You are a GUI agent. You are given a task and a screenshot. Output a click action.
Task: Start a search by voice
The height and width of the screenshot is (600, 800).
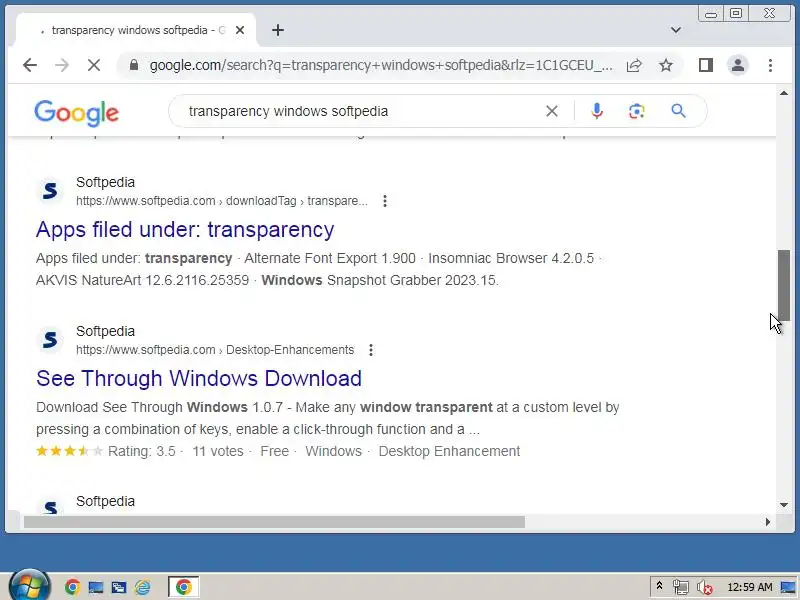point(596,111)
